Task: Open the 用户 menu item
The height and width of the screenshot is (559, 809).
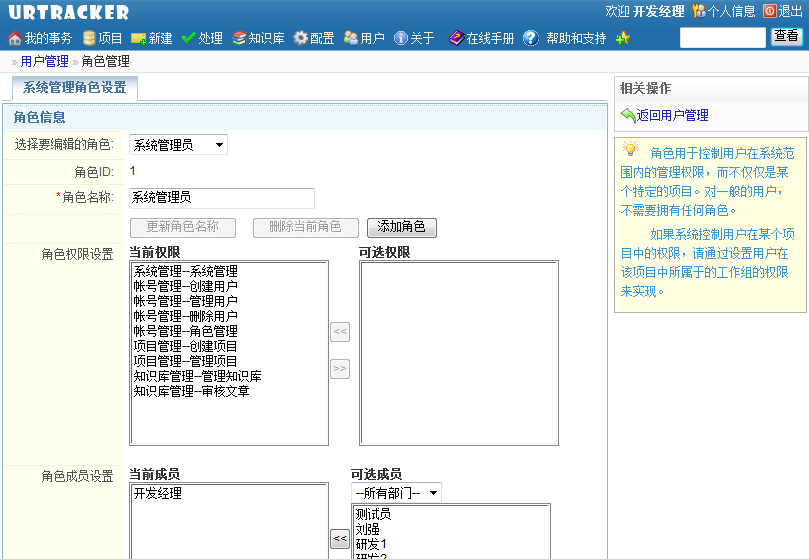Action: 364,38
